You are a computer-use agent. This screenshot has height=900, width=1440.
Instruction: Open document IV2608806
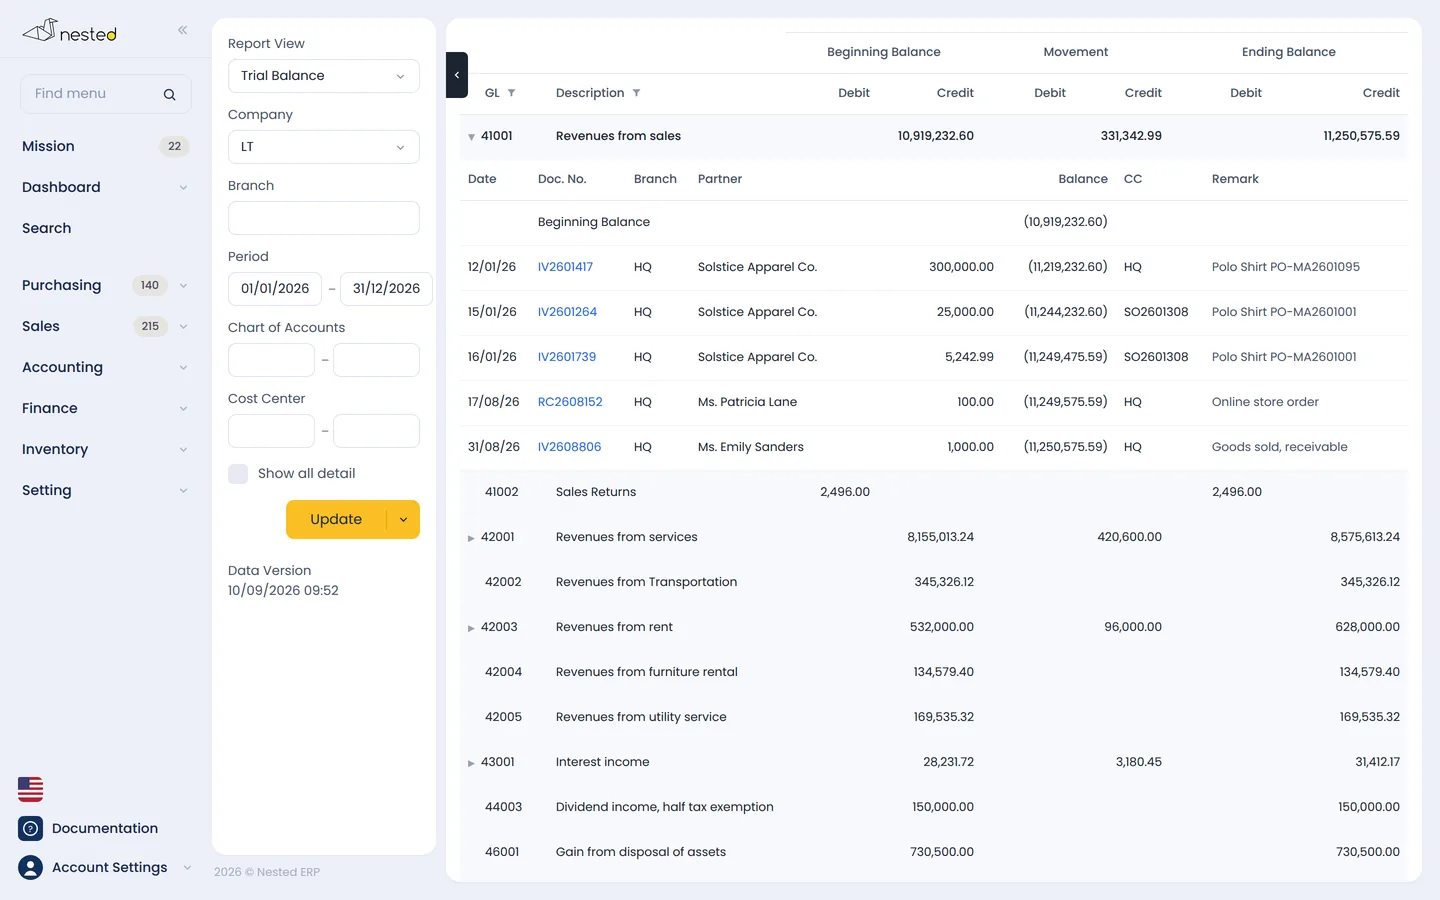click(569, 447)
